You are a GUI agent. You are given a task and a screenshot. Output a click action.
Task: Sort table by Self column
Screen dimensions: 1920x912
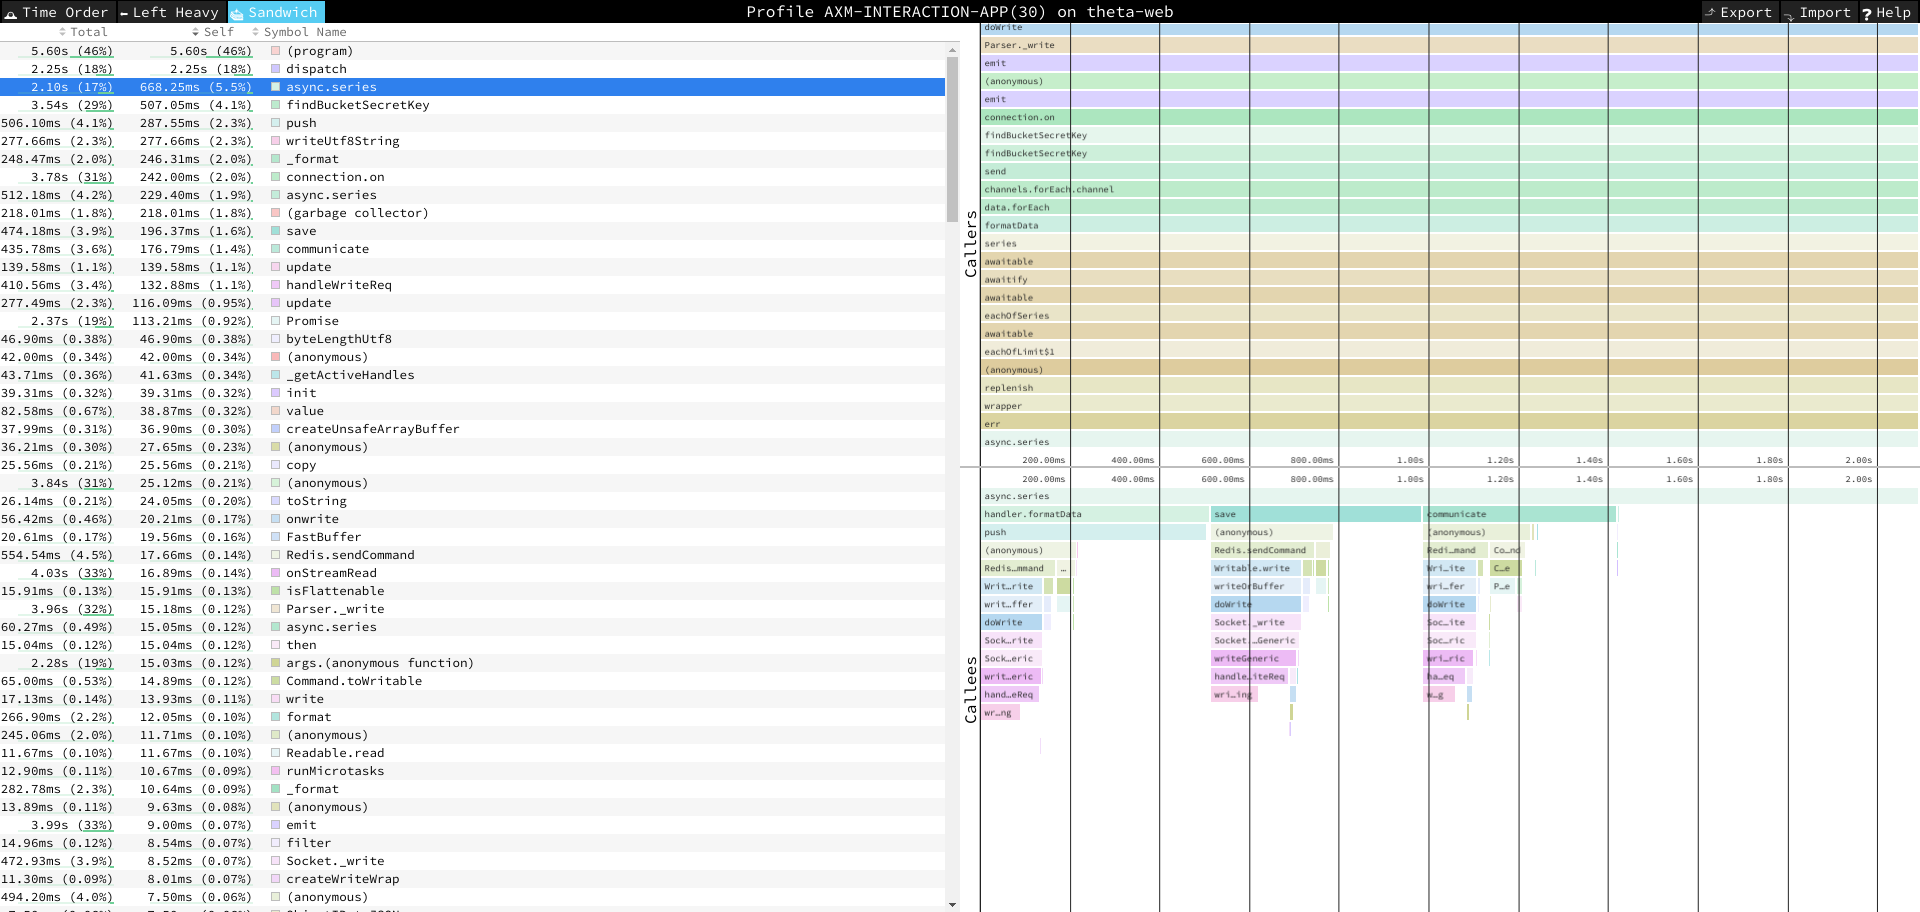(x=212, y=32)
